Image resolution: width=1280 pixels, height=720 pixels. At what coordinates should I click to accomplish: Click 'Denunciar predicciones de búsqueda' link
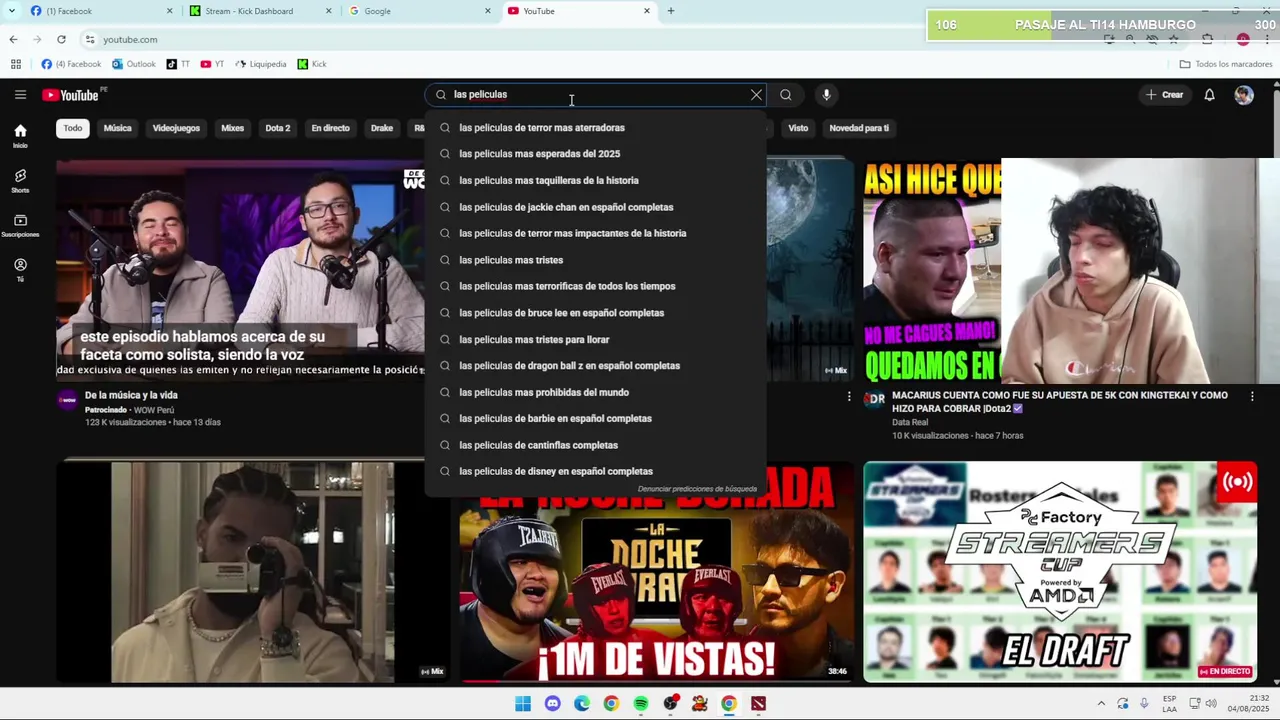[697, 489]
